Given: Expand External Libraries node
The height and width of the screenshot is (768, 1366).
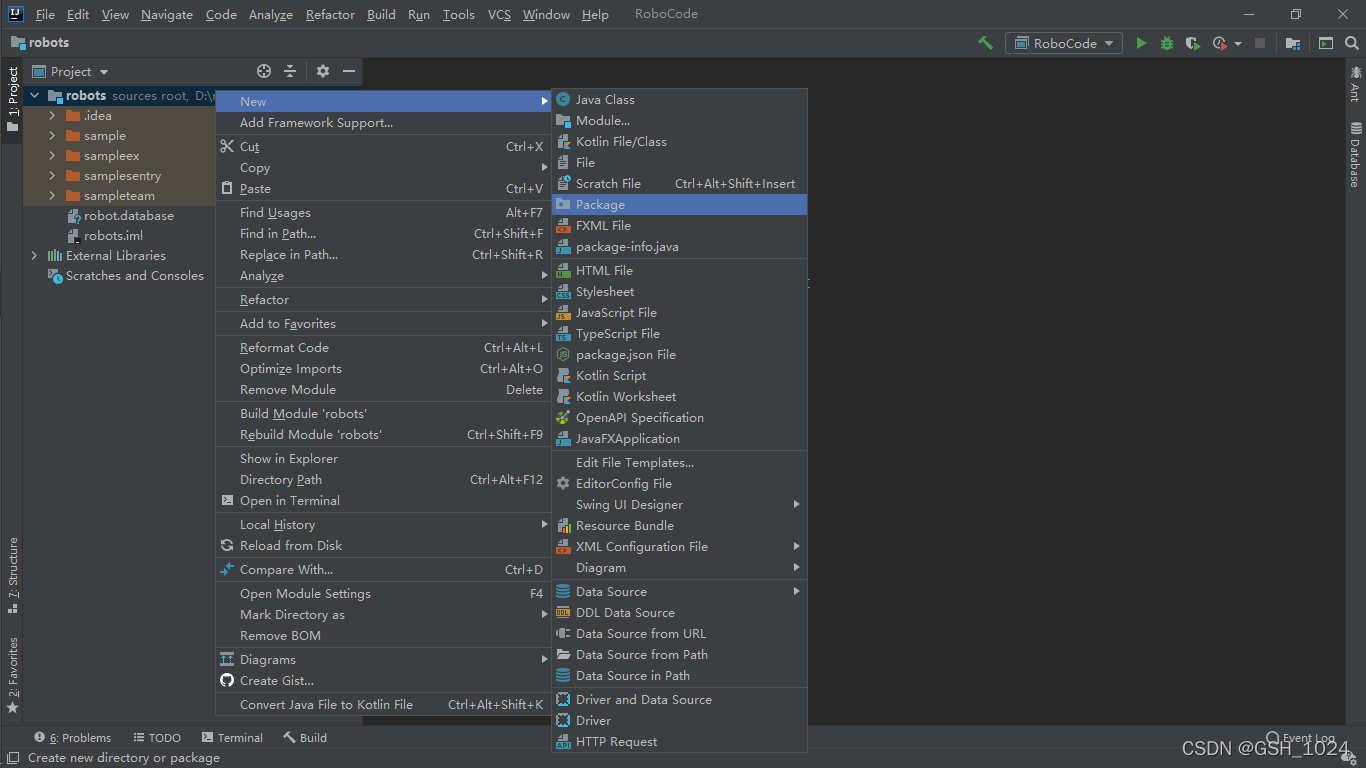Looking at the screenshot, I should coord(34,256).
